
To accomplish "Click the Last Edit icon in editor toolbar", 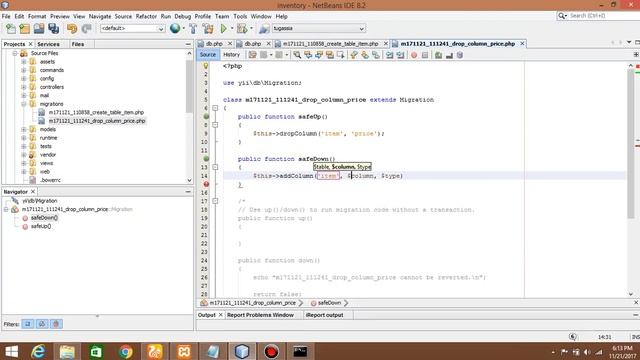I will coord(253,55).
